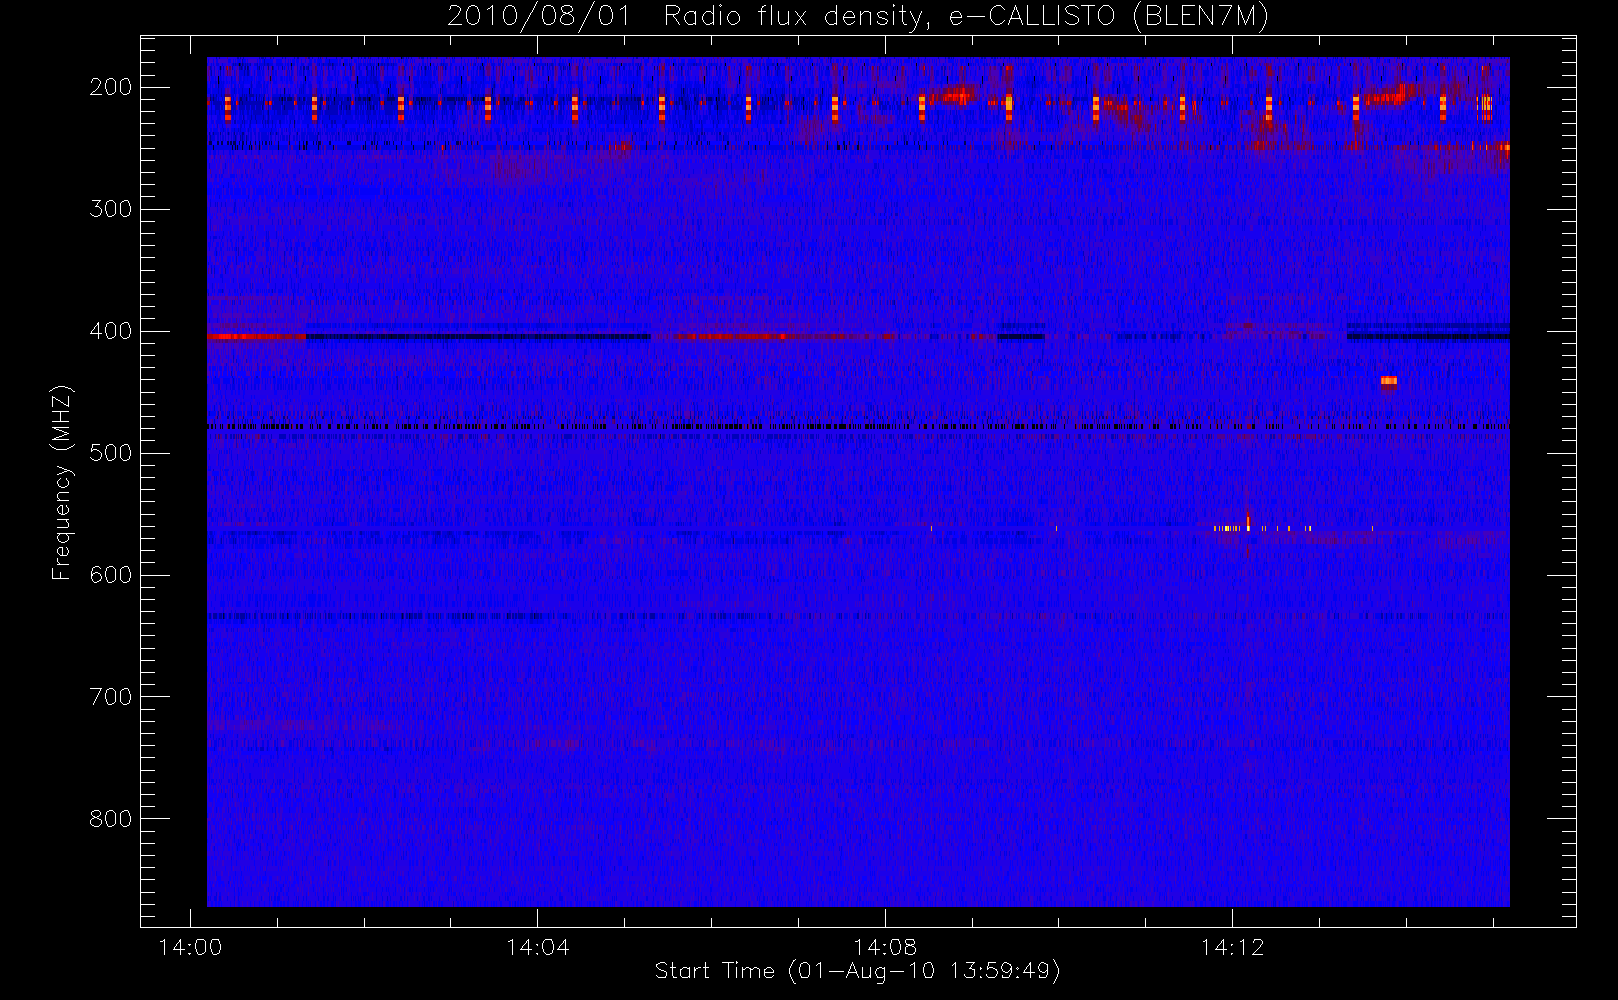Click the 14:12 time tick label

1232,947
